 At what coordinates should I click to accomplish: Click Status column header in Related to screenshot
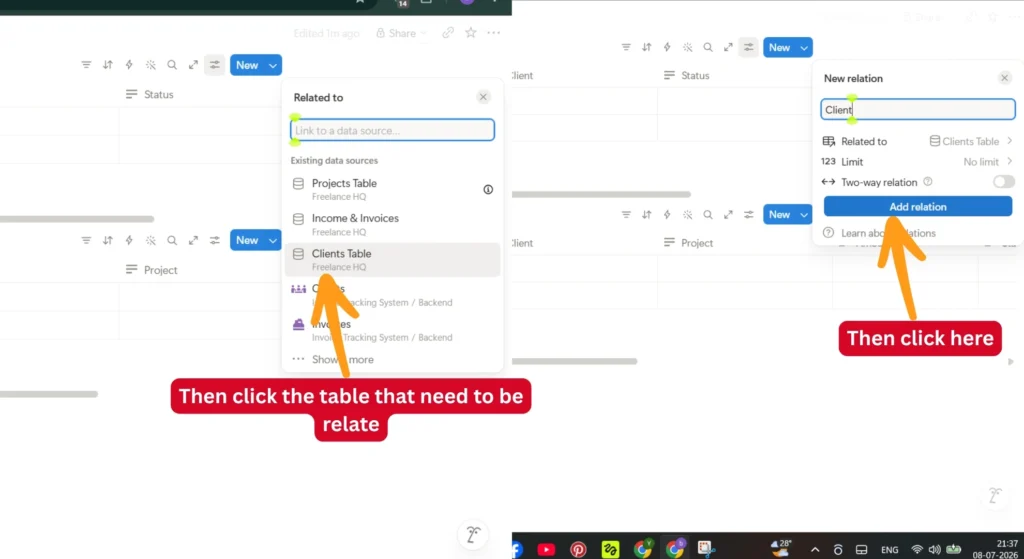150,94
